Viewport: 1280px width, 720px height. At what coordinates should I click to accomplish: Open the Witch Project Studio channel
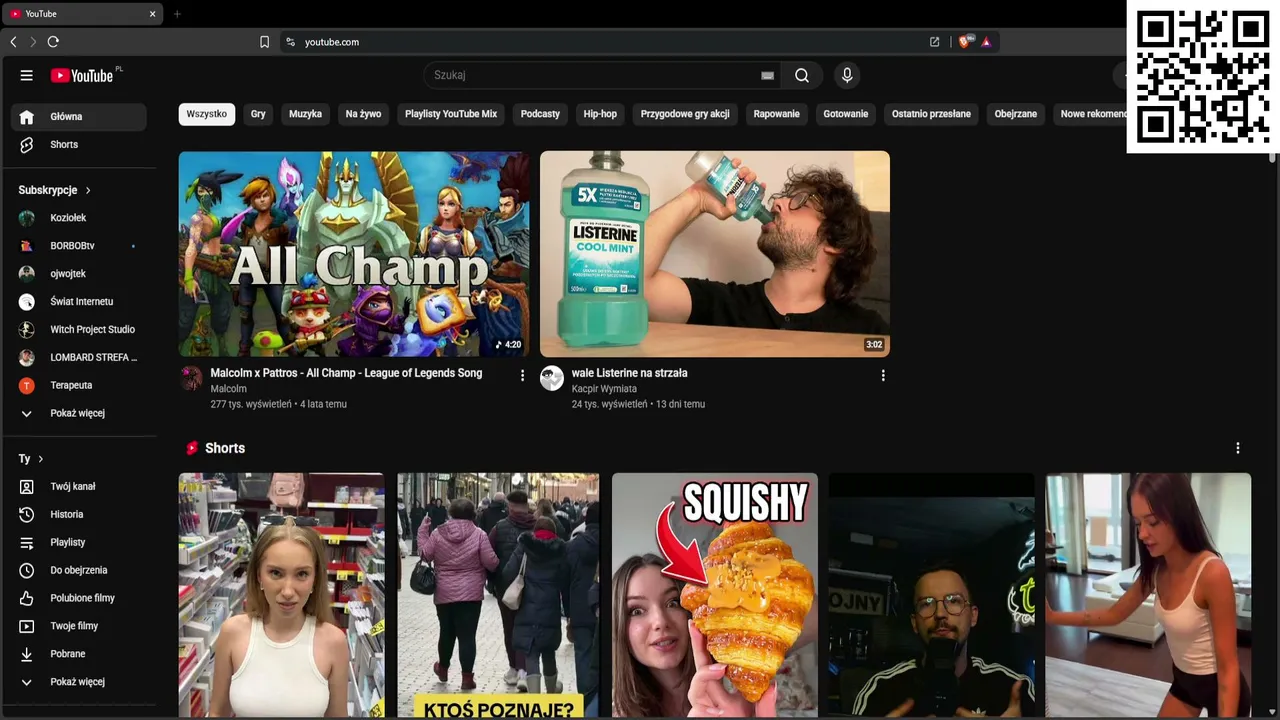click(79, 329)
